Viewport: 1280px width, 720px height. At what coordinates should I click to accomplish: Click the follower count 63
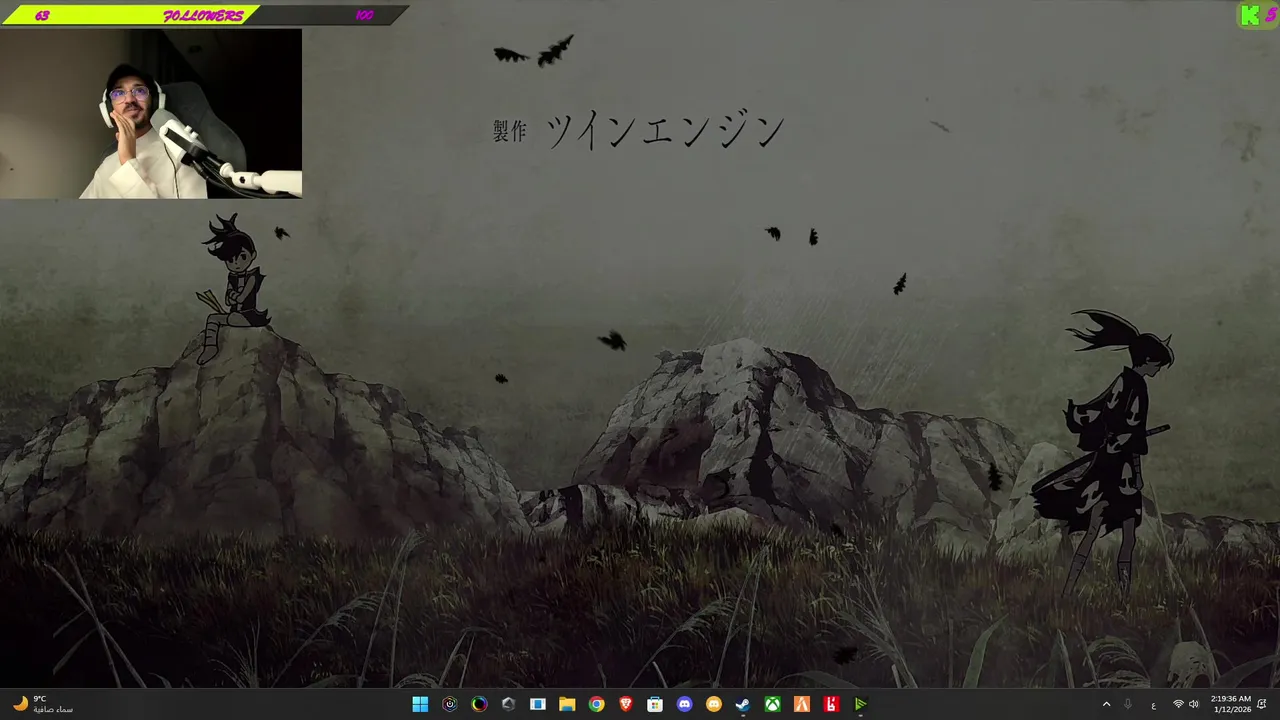tap(42, 16)
